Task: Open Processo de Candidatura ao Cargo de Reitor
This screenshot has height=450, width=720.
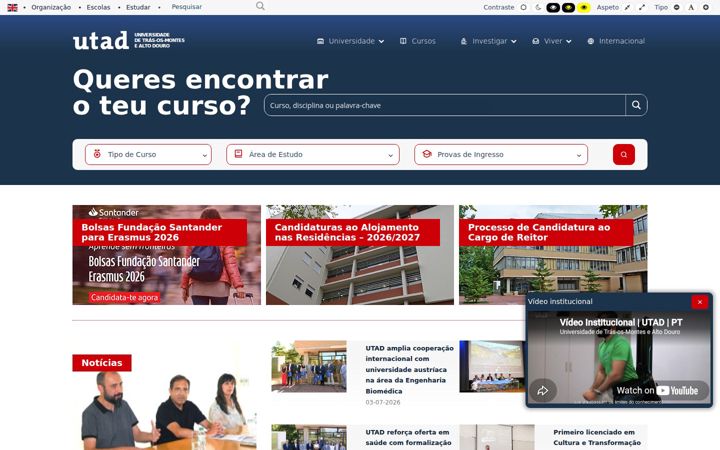Action: click(553, 255)
